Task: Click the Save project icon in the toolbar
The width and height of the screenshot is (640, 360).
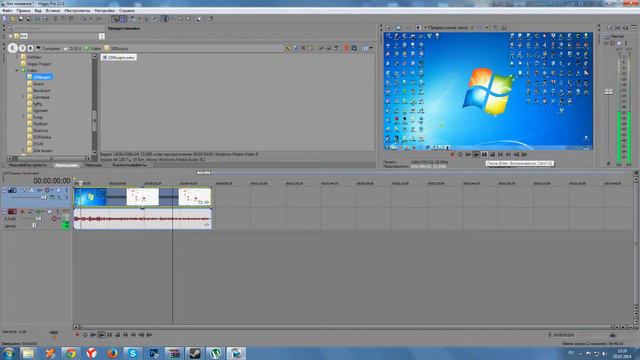Action: (x=21, y=19)
